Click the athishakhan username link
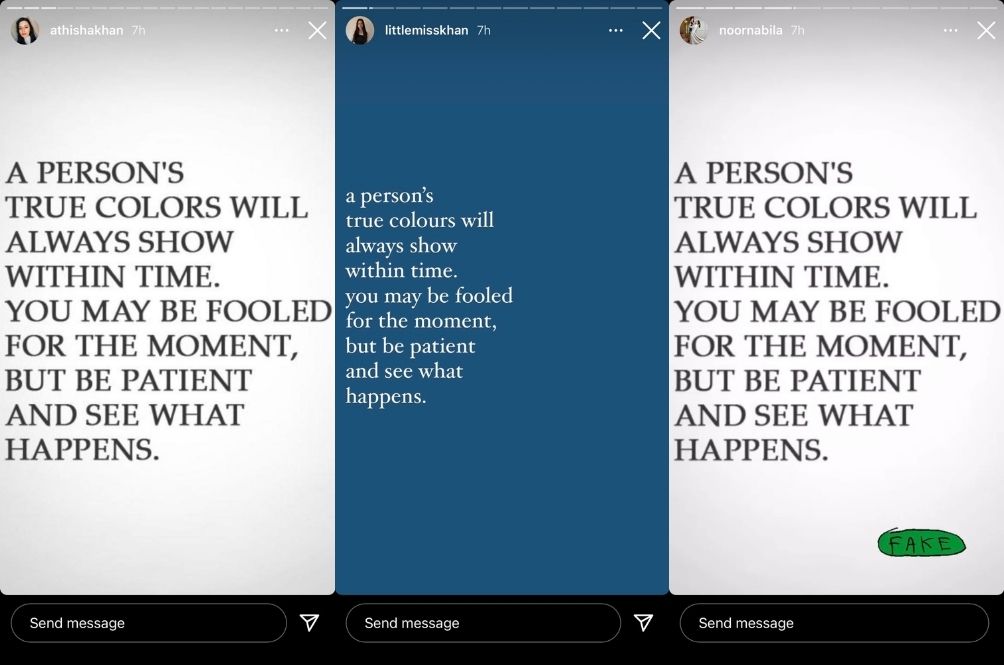 tap(86, 30)
